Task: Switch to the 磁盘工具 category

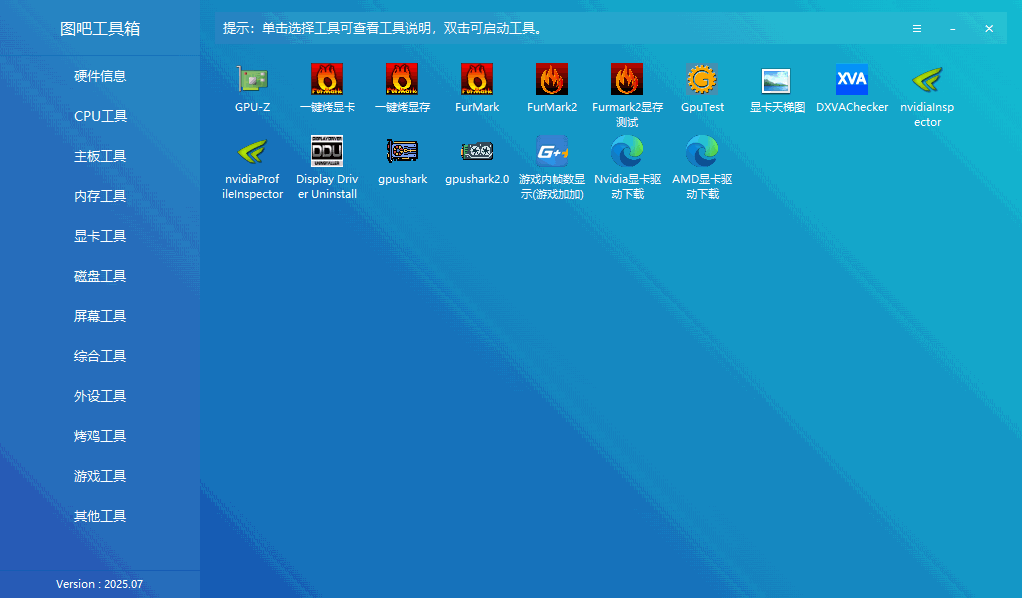Action: pos(100,276)
